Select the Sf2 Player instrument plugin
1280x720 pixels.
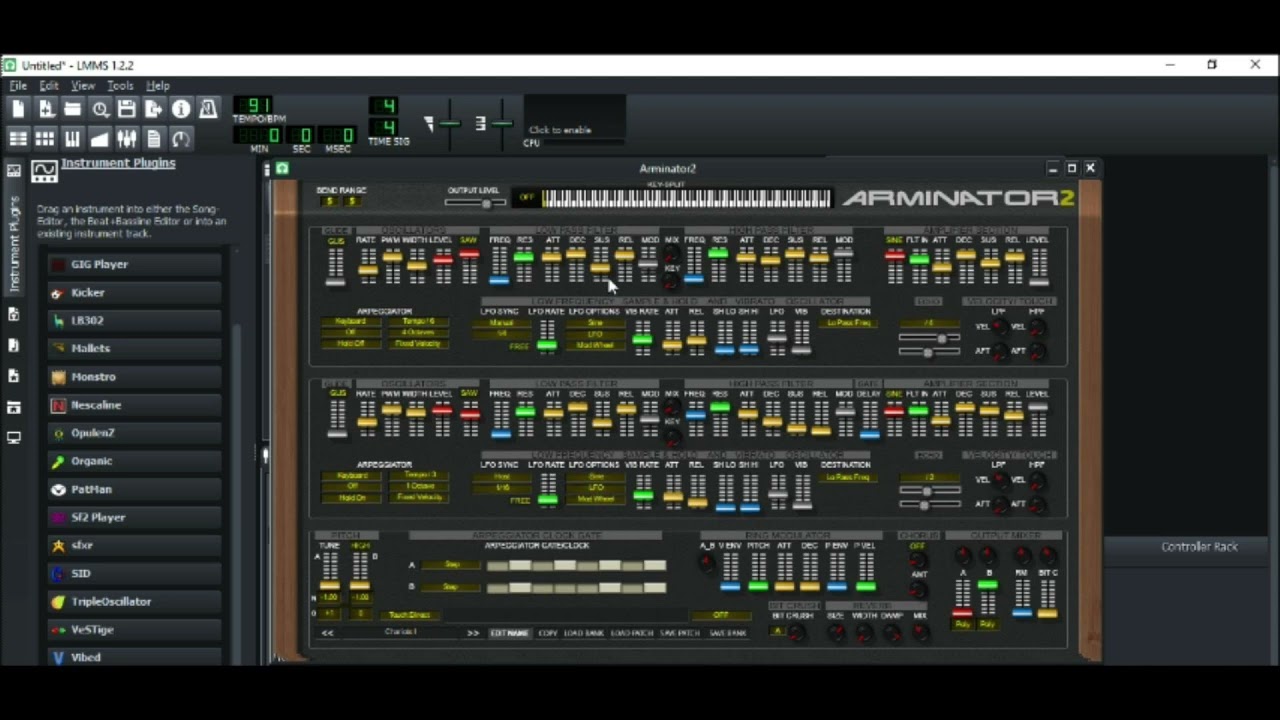[x=134, y=517]
